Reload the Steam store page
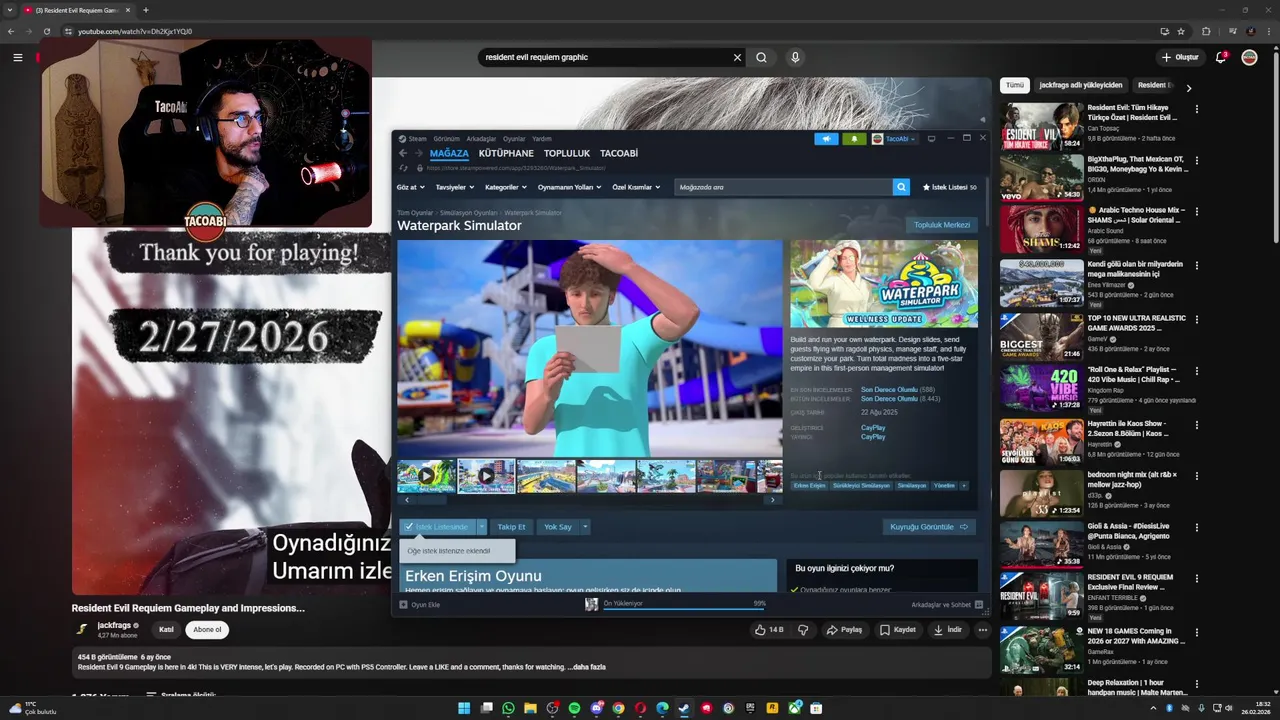Image resolution: width=1280 pixels, height=720 pixels. click(403, 168)
